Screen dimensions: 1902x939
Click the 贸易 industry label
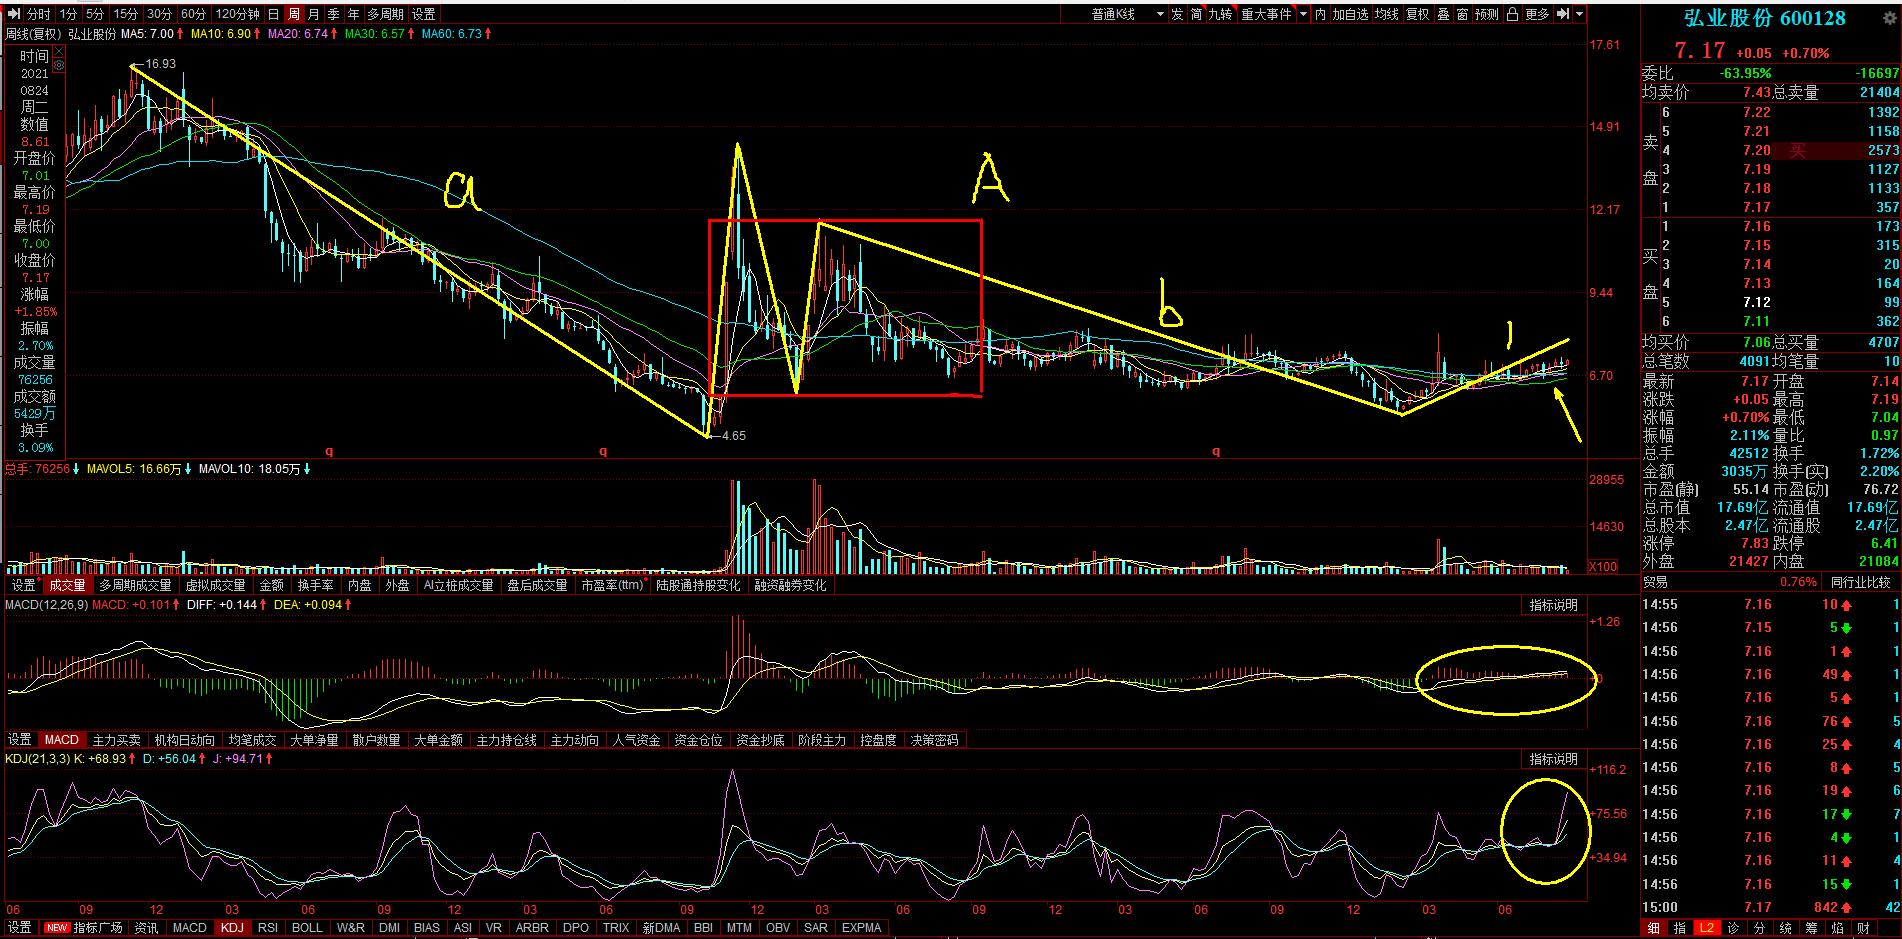1656,582
